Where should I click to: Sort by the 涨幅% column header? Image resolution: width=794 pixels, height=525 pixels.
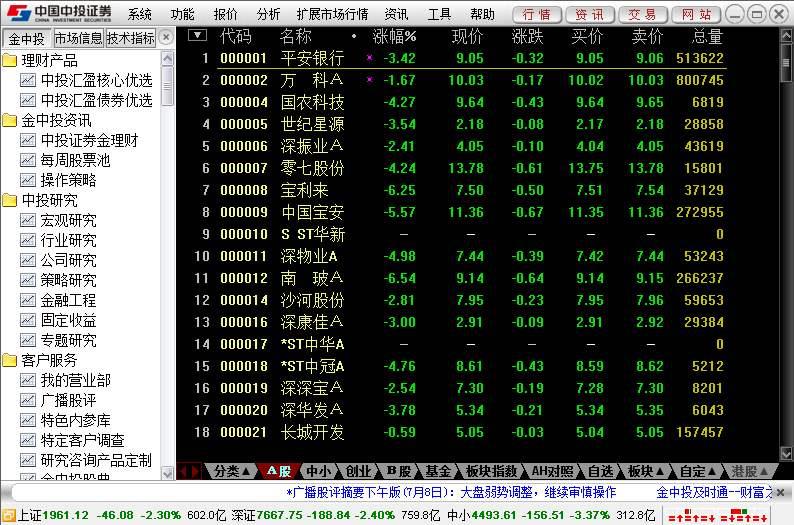394,36
